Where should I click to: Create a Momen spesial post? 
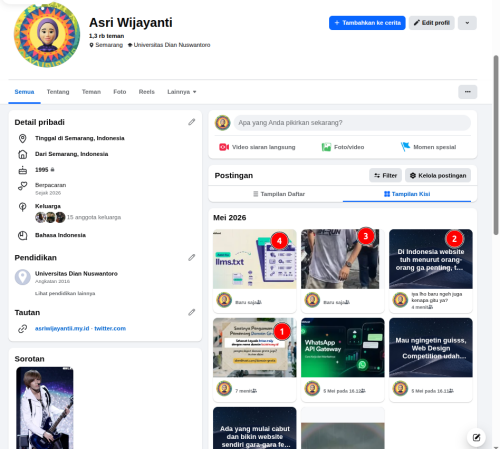point(428,147)
